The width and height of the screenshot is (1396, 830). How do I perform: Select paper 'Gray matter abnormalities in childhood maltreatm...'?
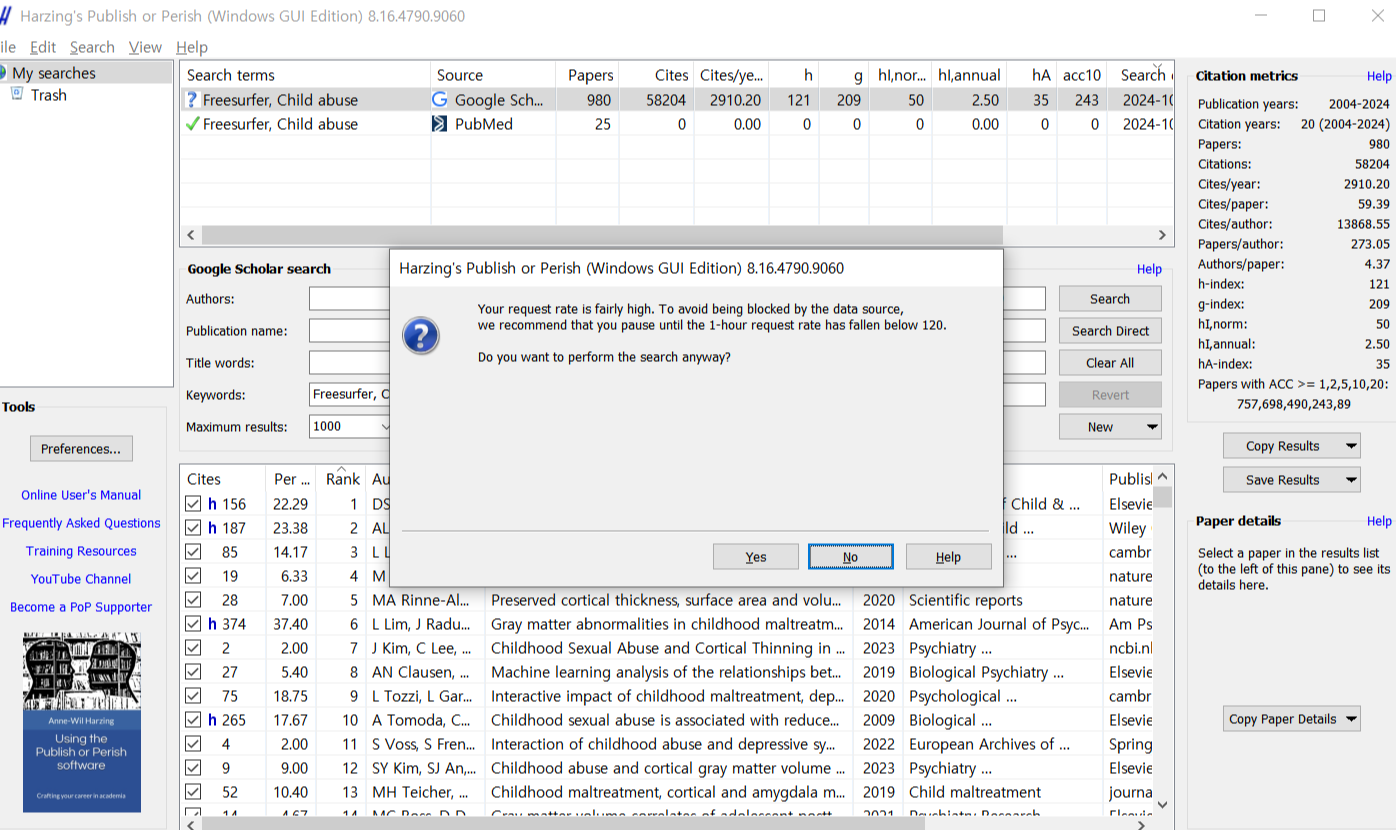click(668, 624)
